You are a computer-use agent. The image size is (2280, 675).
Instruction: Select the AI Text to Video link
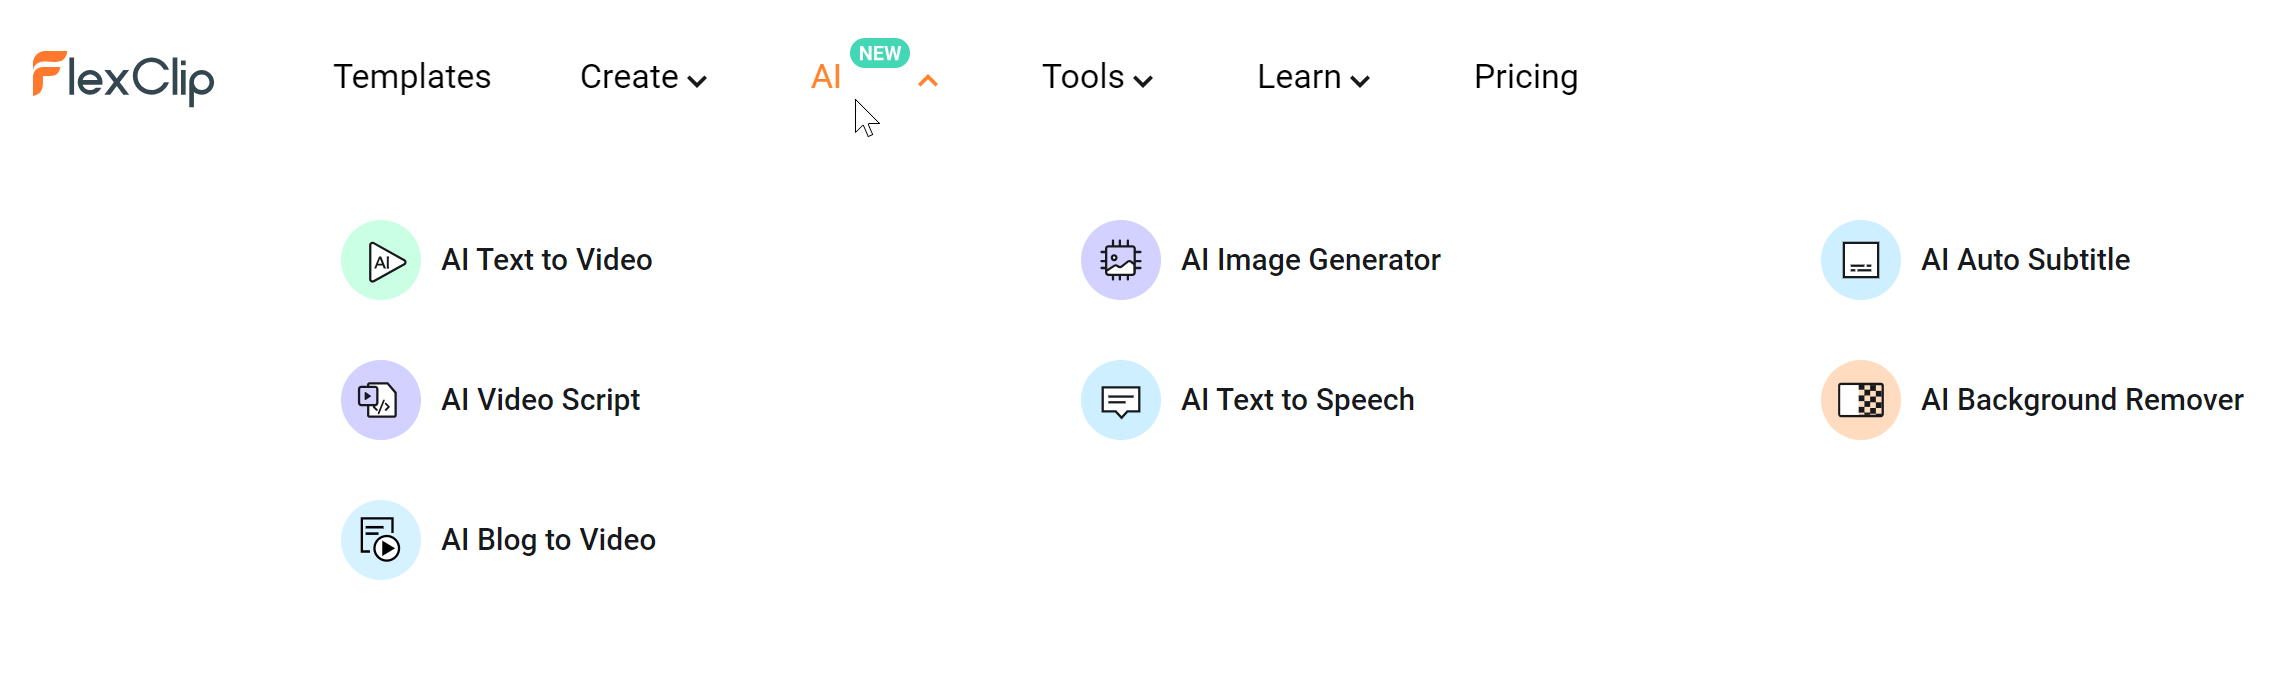547,260
